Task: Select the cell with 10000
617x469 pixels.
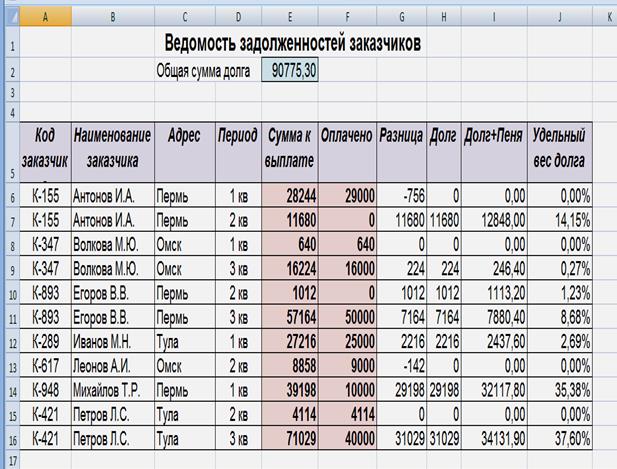Action: point(347,390)
